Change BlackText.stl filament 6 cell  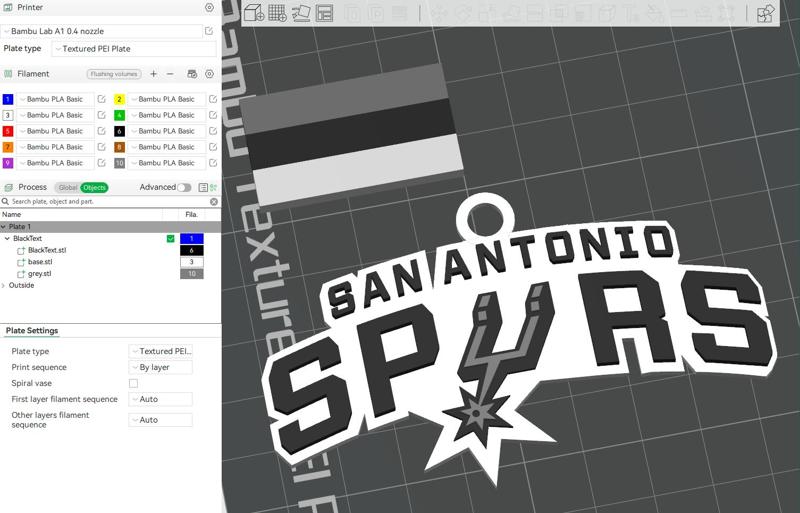[192, 250]
